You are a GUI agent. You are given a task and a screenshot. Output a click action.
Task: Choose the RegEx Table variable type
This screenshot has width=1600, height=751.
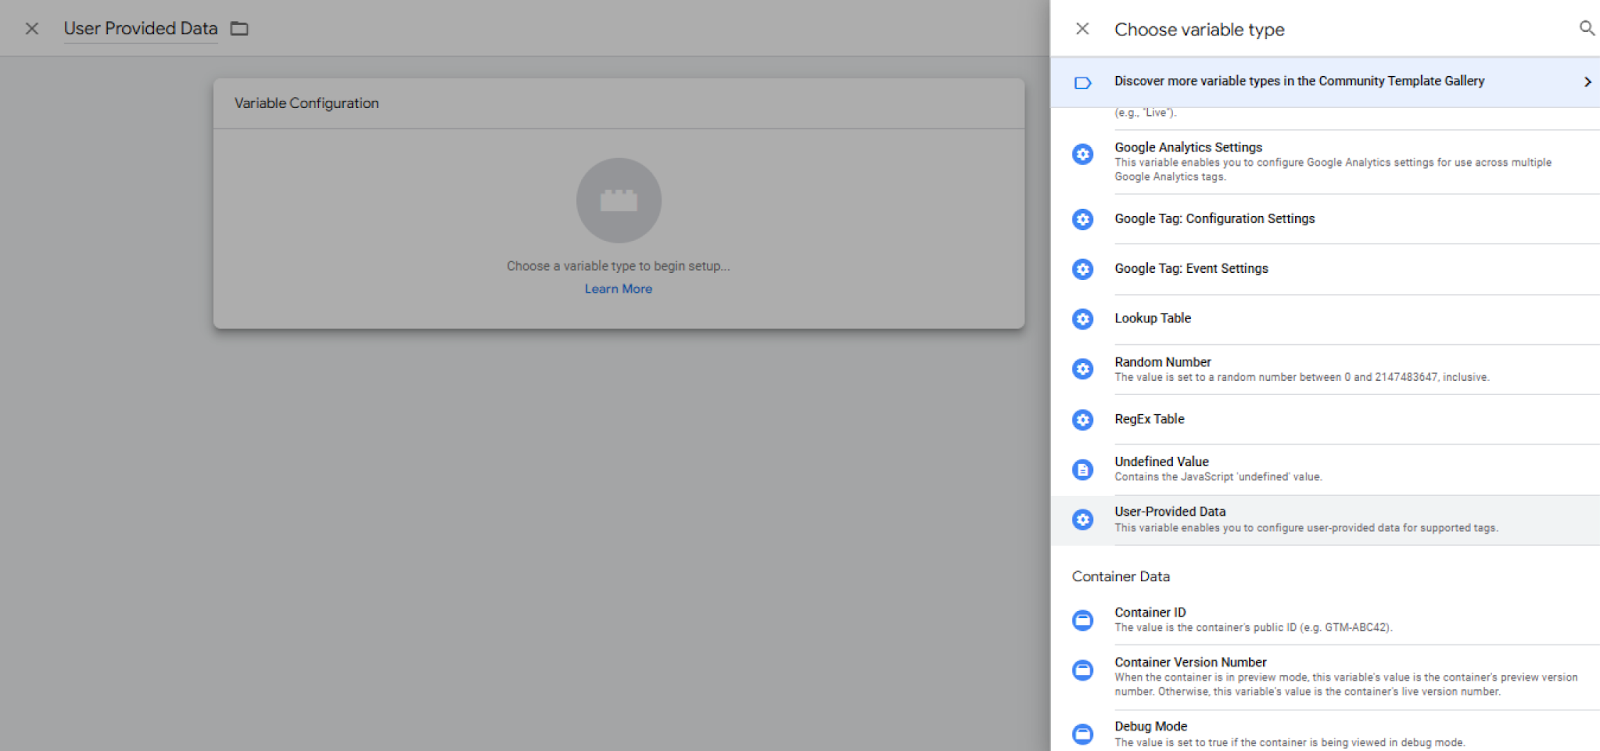point(1149,419)
